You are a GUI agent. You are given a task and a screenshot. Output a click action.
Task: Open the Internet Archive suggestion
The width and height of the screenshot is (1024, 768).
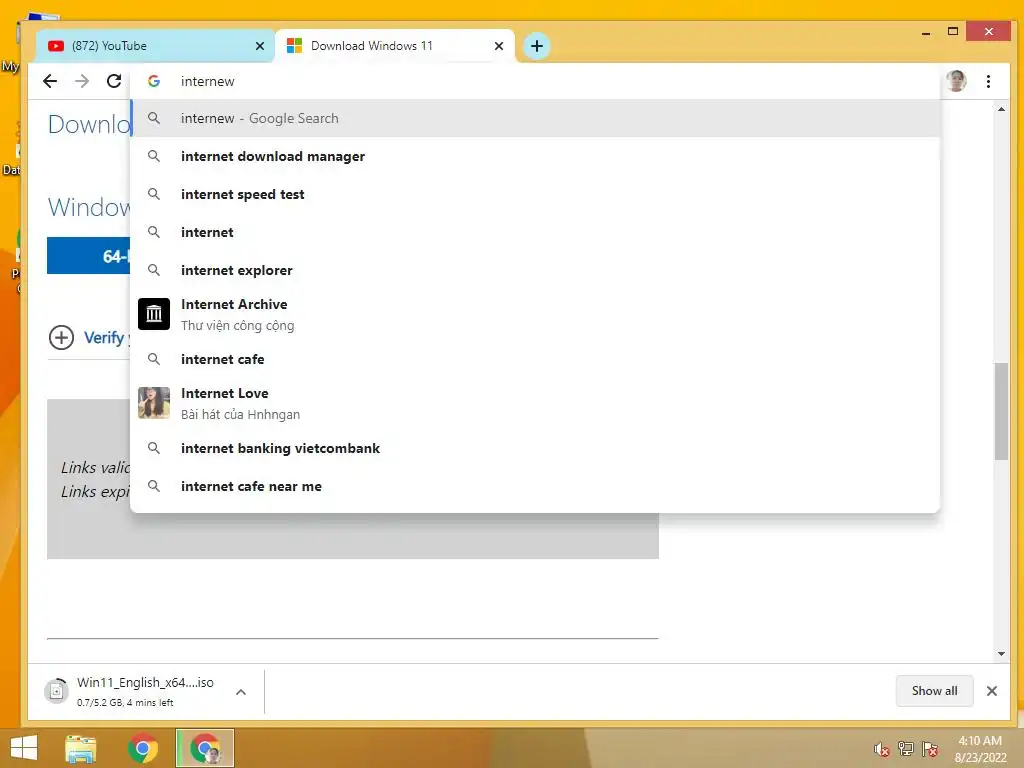(x=536, y=314)
